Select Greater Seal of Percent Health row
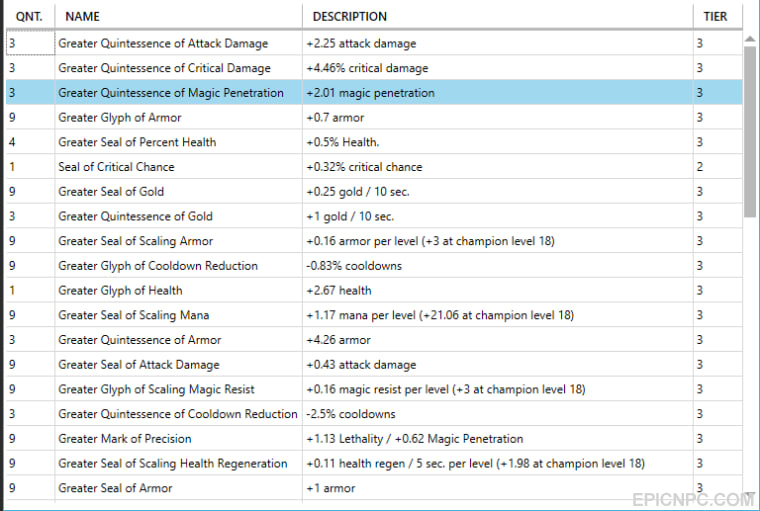760x511 pixels. [x=374, y=142]
